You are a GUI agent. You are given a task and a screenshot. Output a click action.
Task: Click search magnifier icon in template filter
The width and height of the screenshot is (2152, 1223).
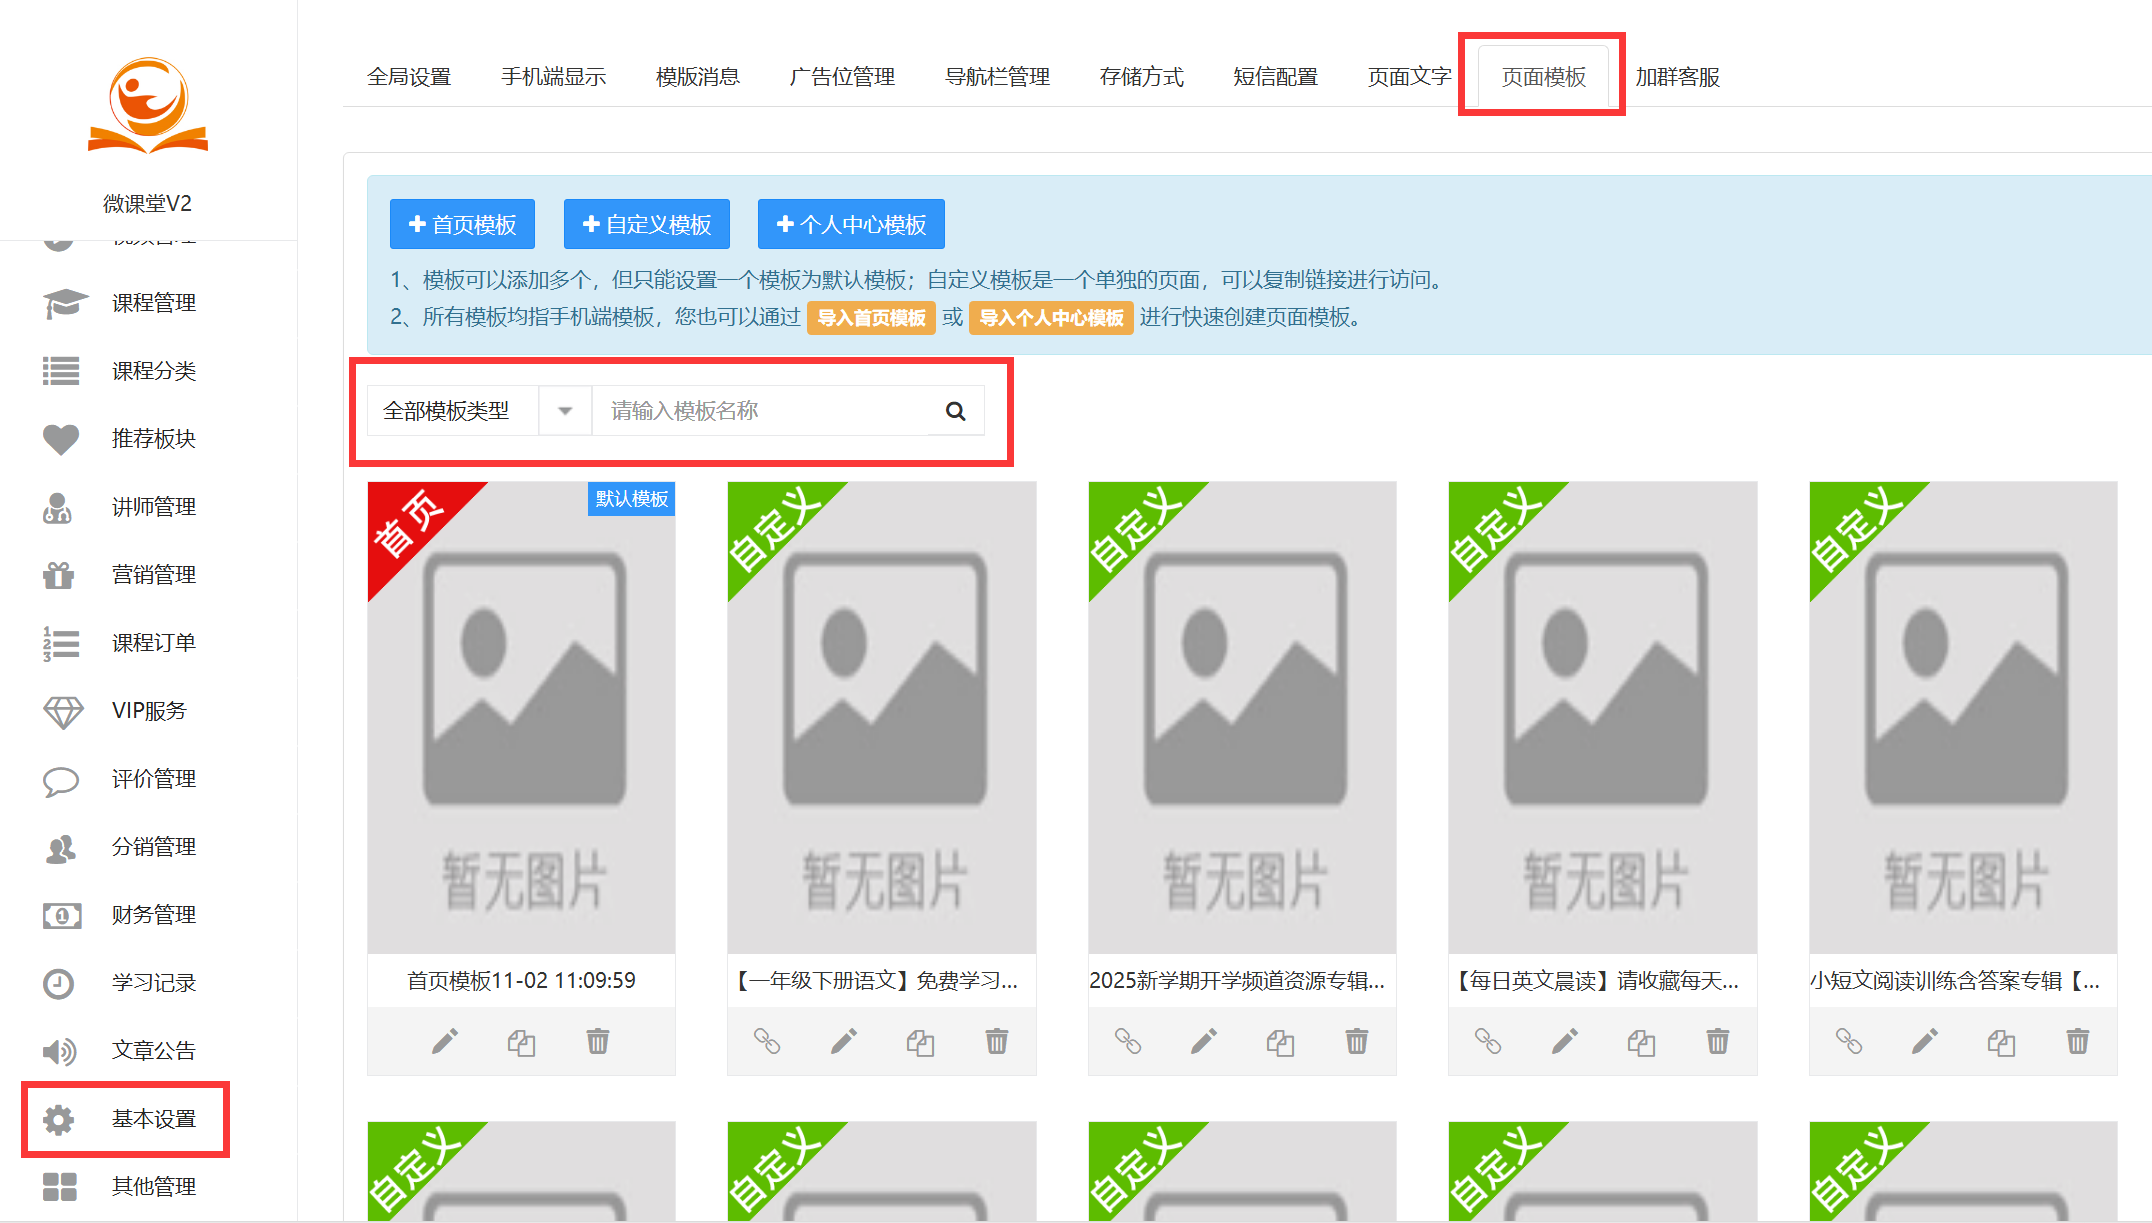coord(955,411)
